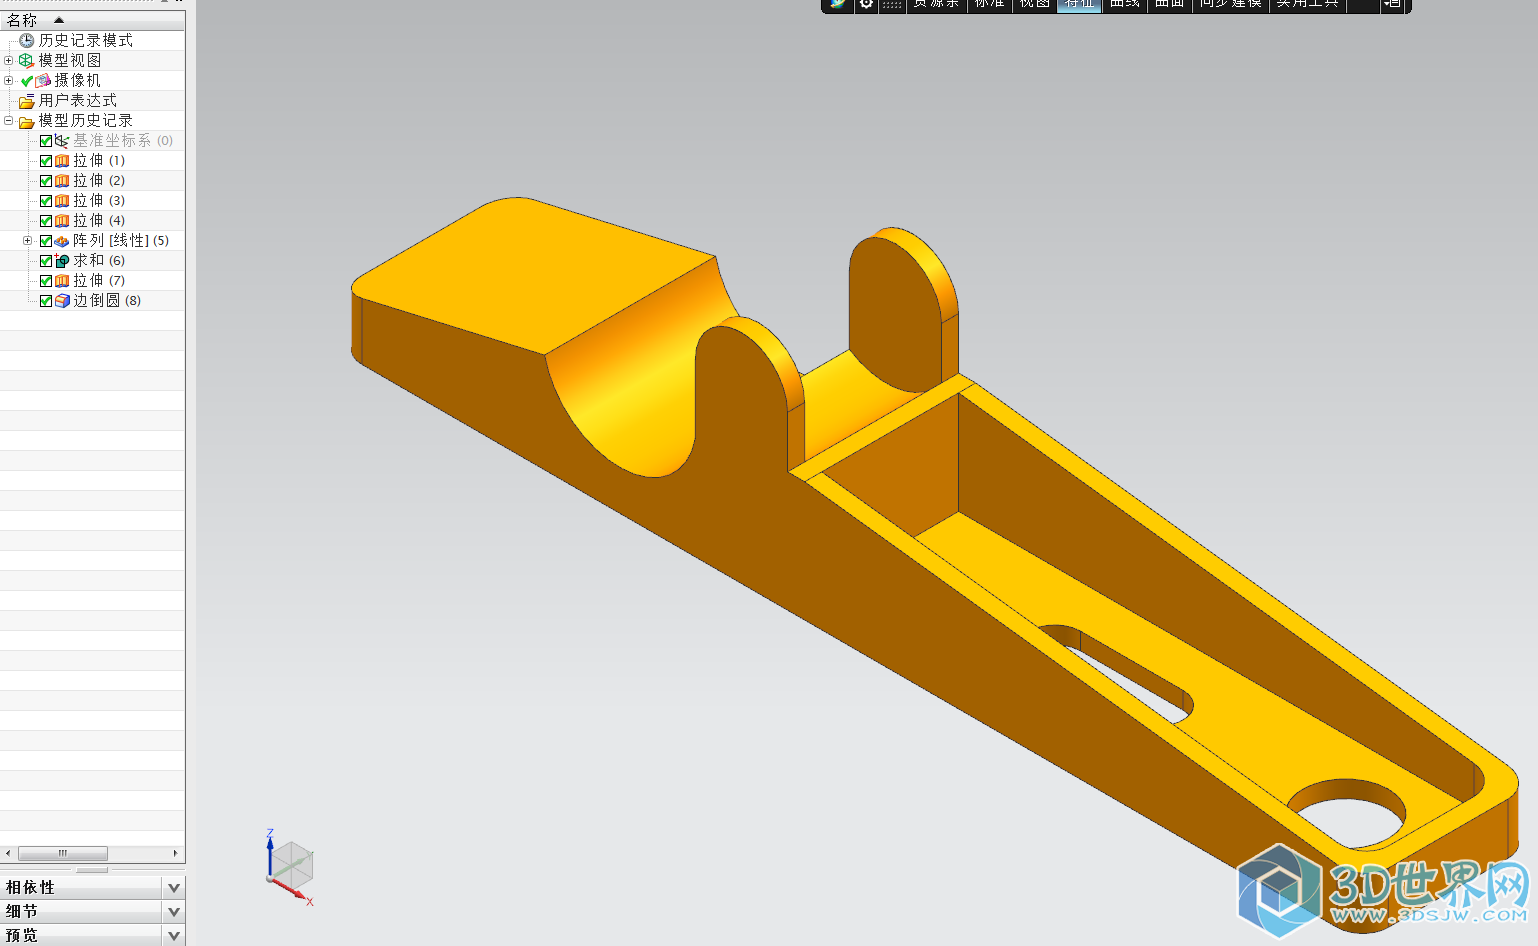Select 用户表达式 in the navigator

pyautogui.click(x=78, y=101)
